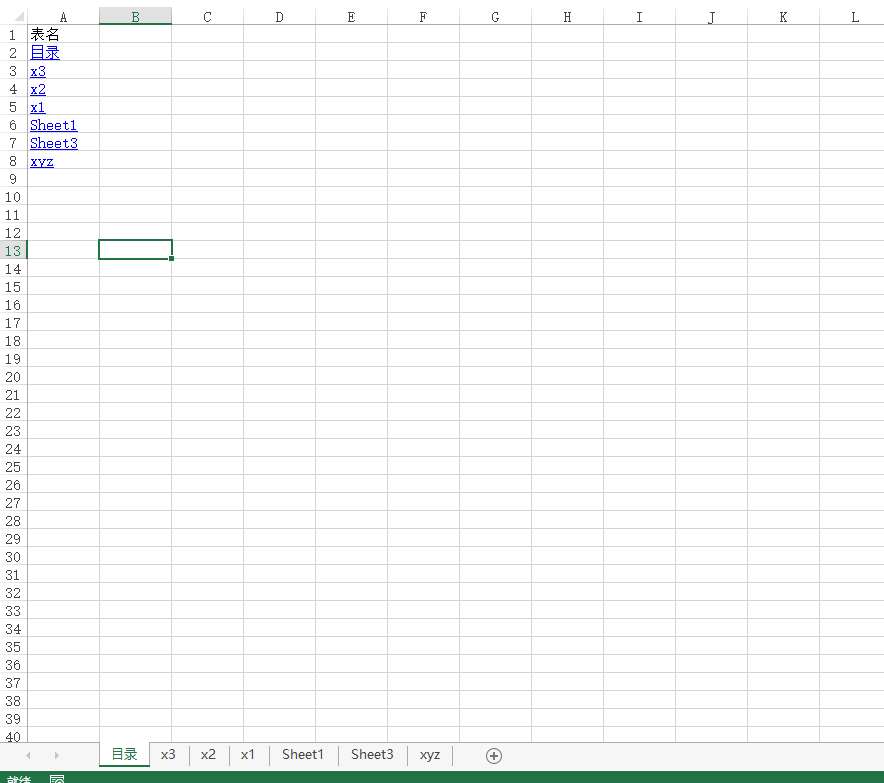Viewport: 884px width, 783px height.
Task: Select column G header
Action: [496, 17]
